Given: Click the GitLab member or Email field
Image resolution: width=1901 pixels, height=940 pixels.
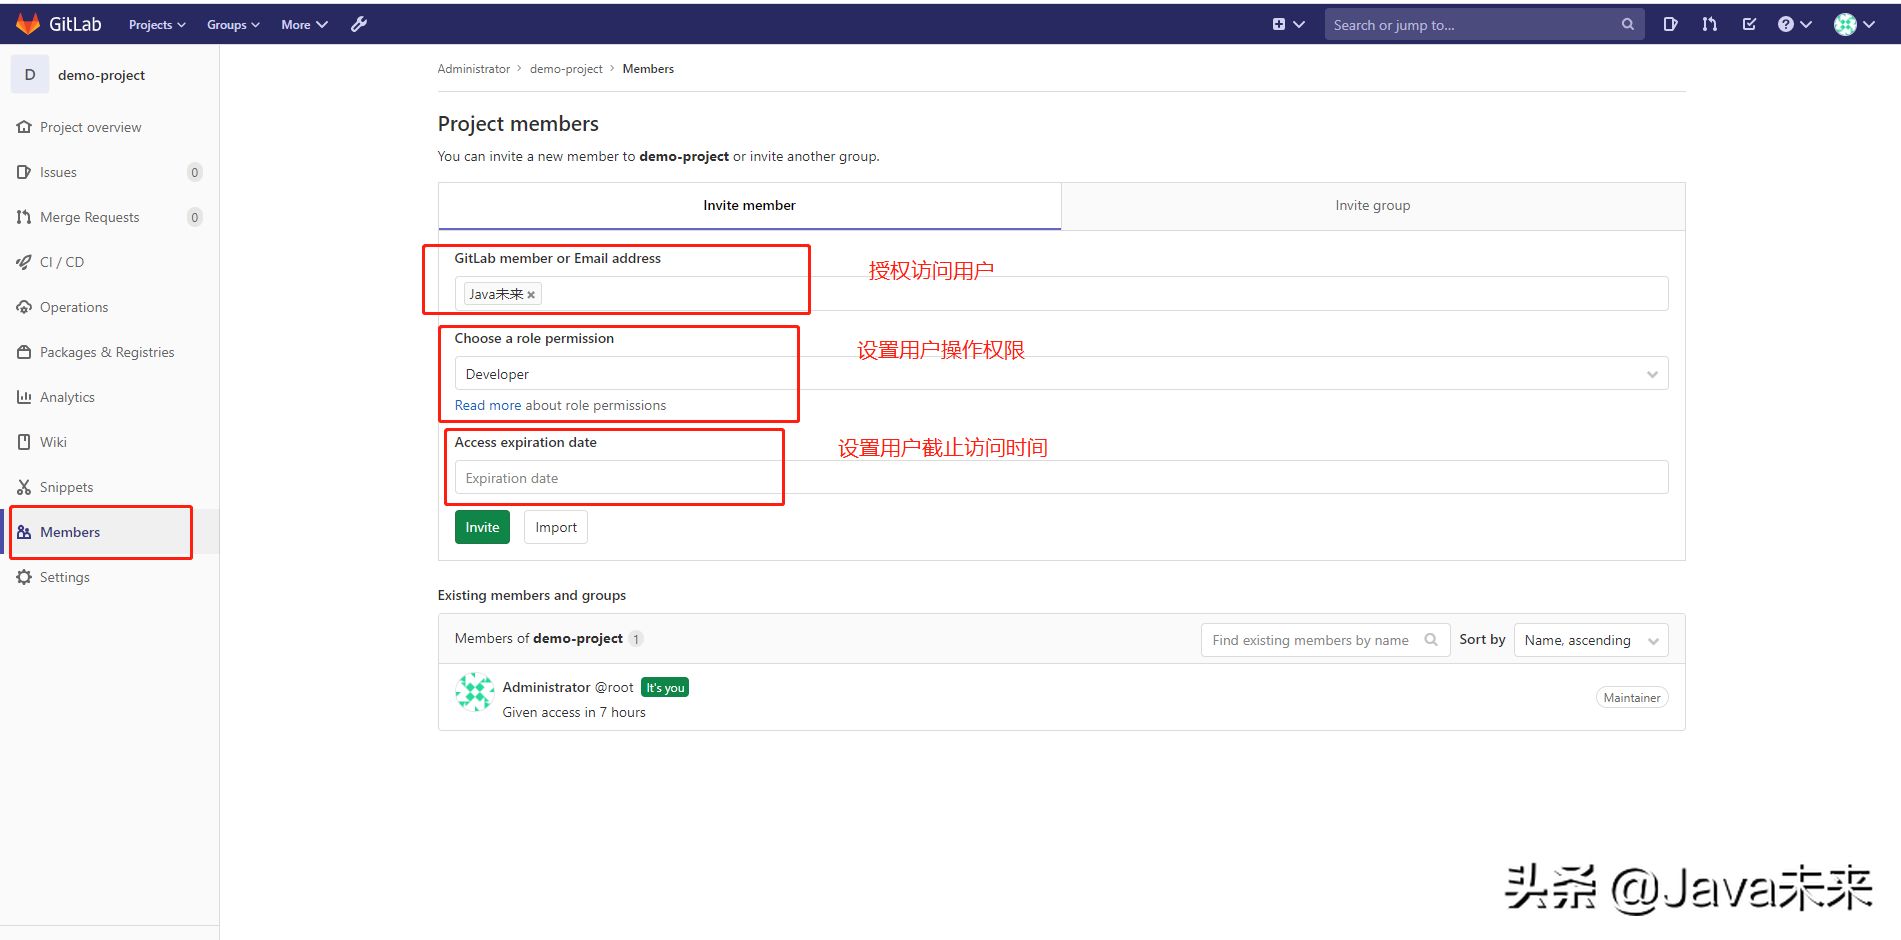Looking at the screenshot, I should click(1061, 294).
